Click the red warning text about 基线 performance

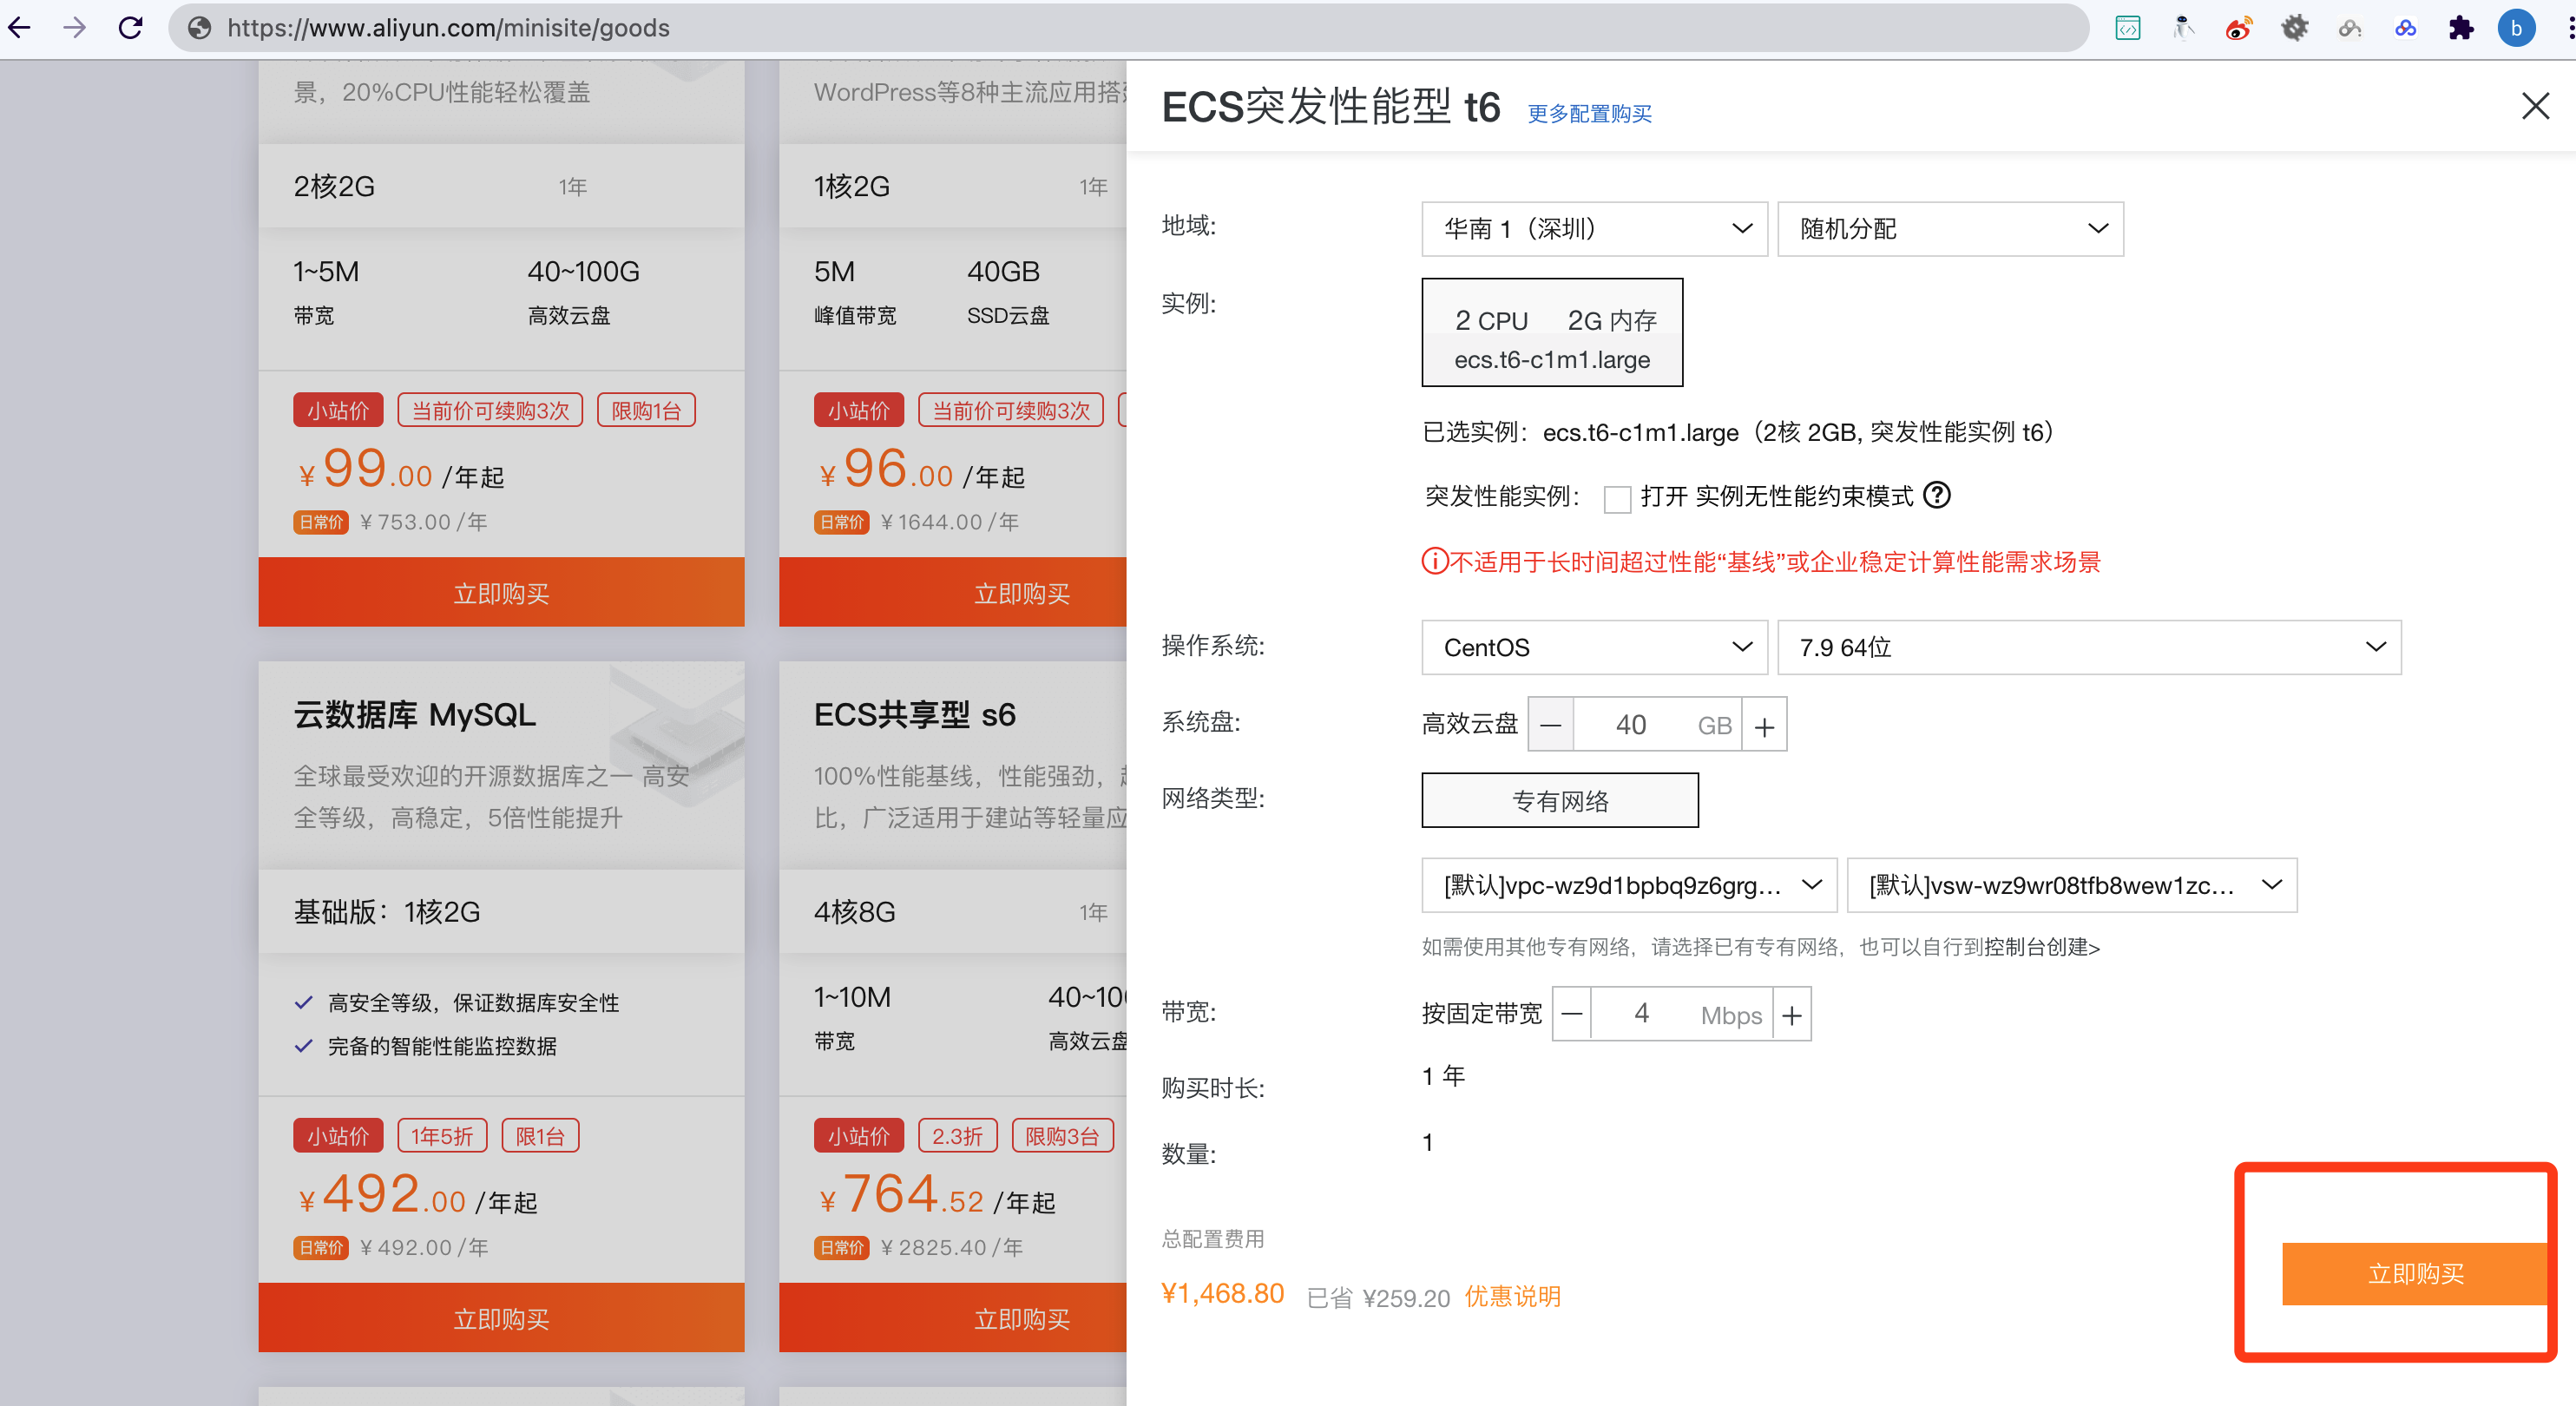point(1760,562)
